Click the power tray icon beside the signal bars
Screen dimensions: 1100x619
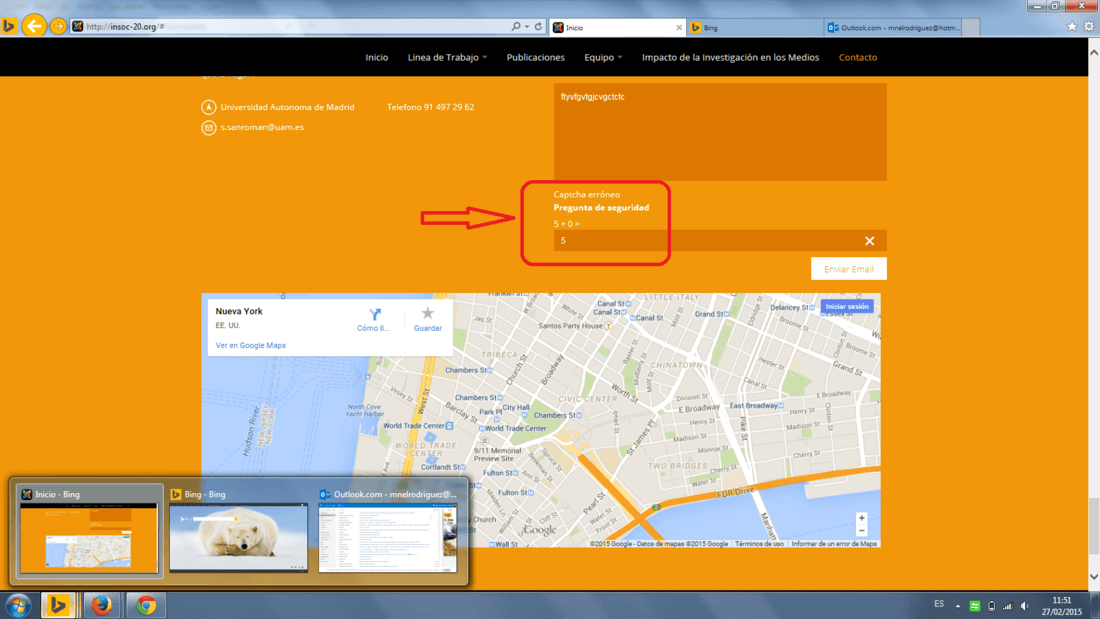[x=991, y=606]
